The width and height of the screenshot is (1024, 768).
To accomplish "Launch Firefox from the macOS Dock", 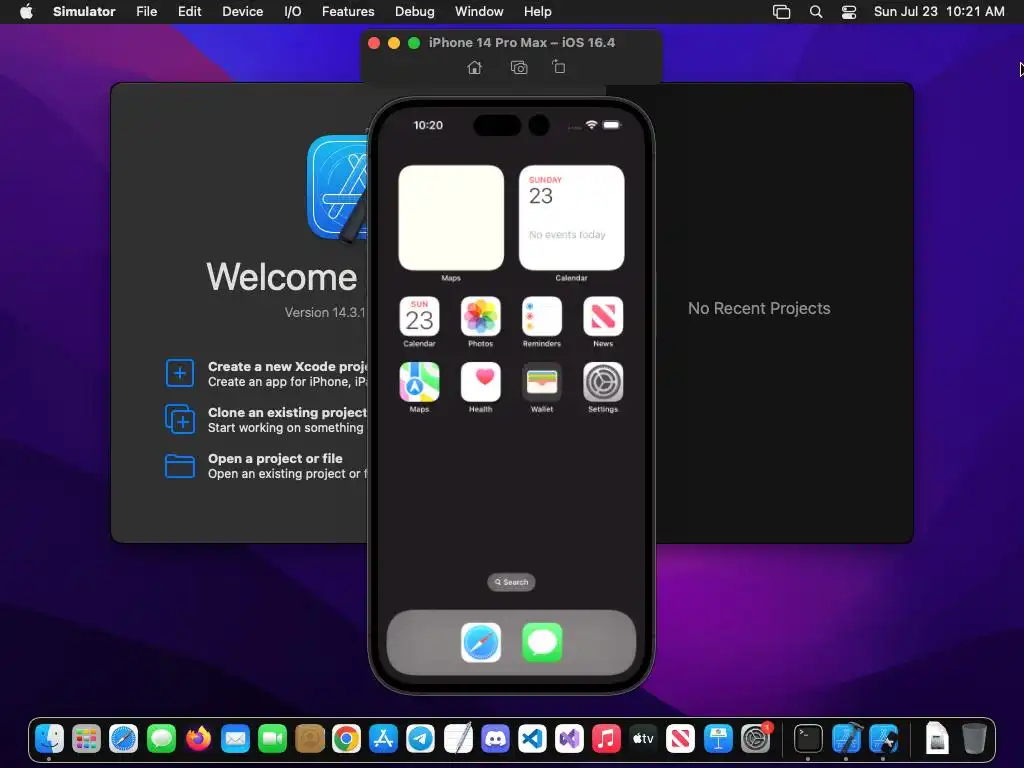I will coord(198,739).
